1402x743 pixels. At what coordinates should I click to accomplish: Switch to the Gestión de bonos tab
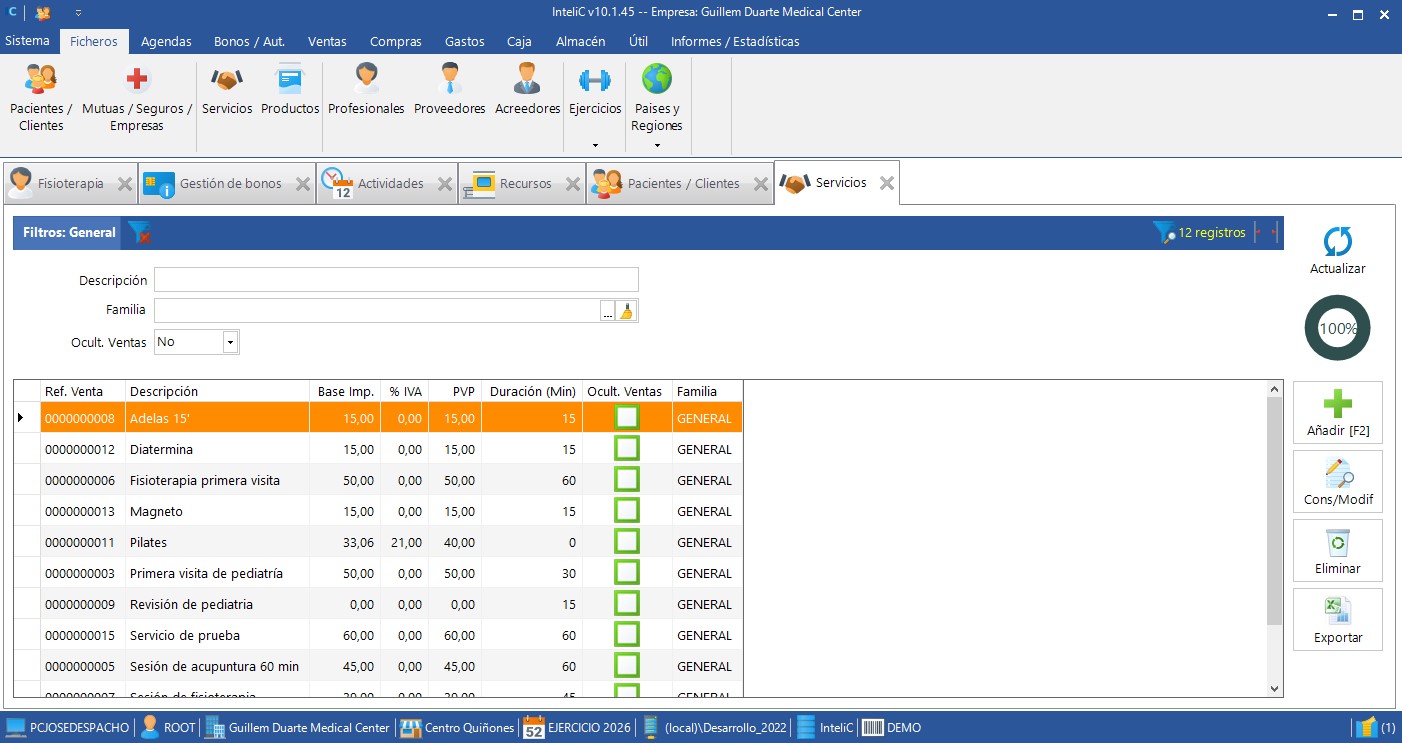[x=230, y=184]
